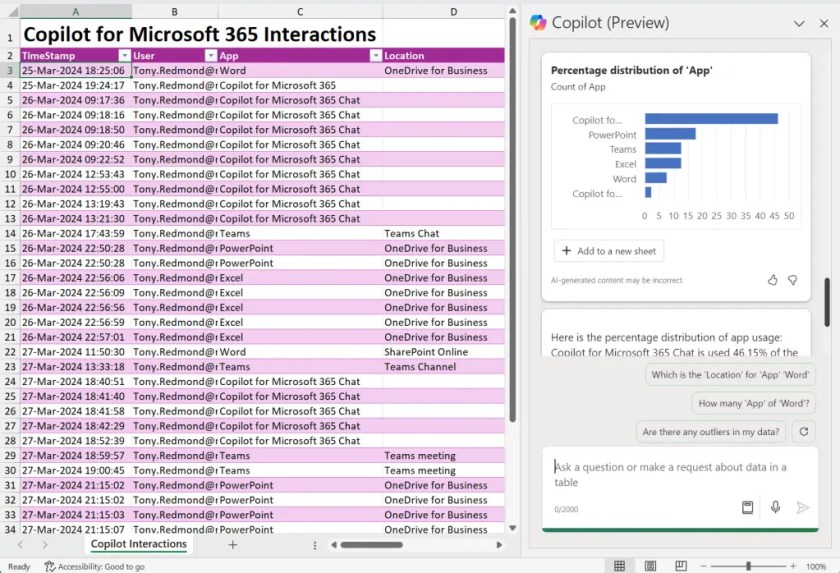Switch to Page Layout view
This screenshot has width=840, height=573.
point(650,566)
